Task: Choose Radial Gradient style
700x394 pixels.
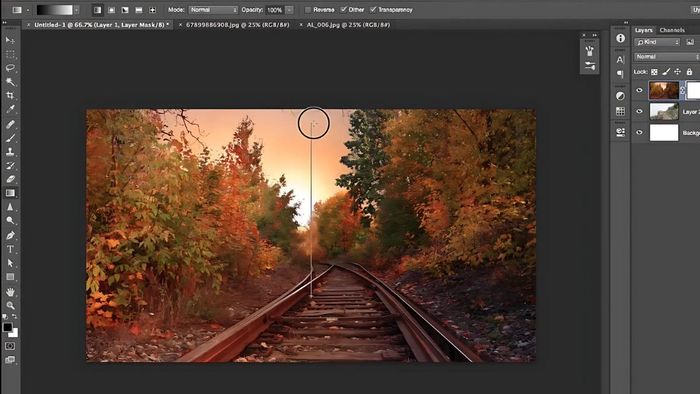Action: (111, 9)
